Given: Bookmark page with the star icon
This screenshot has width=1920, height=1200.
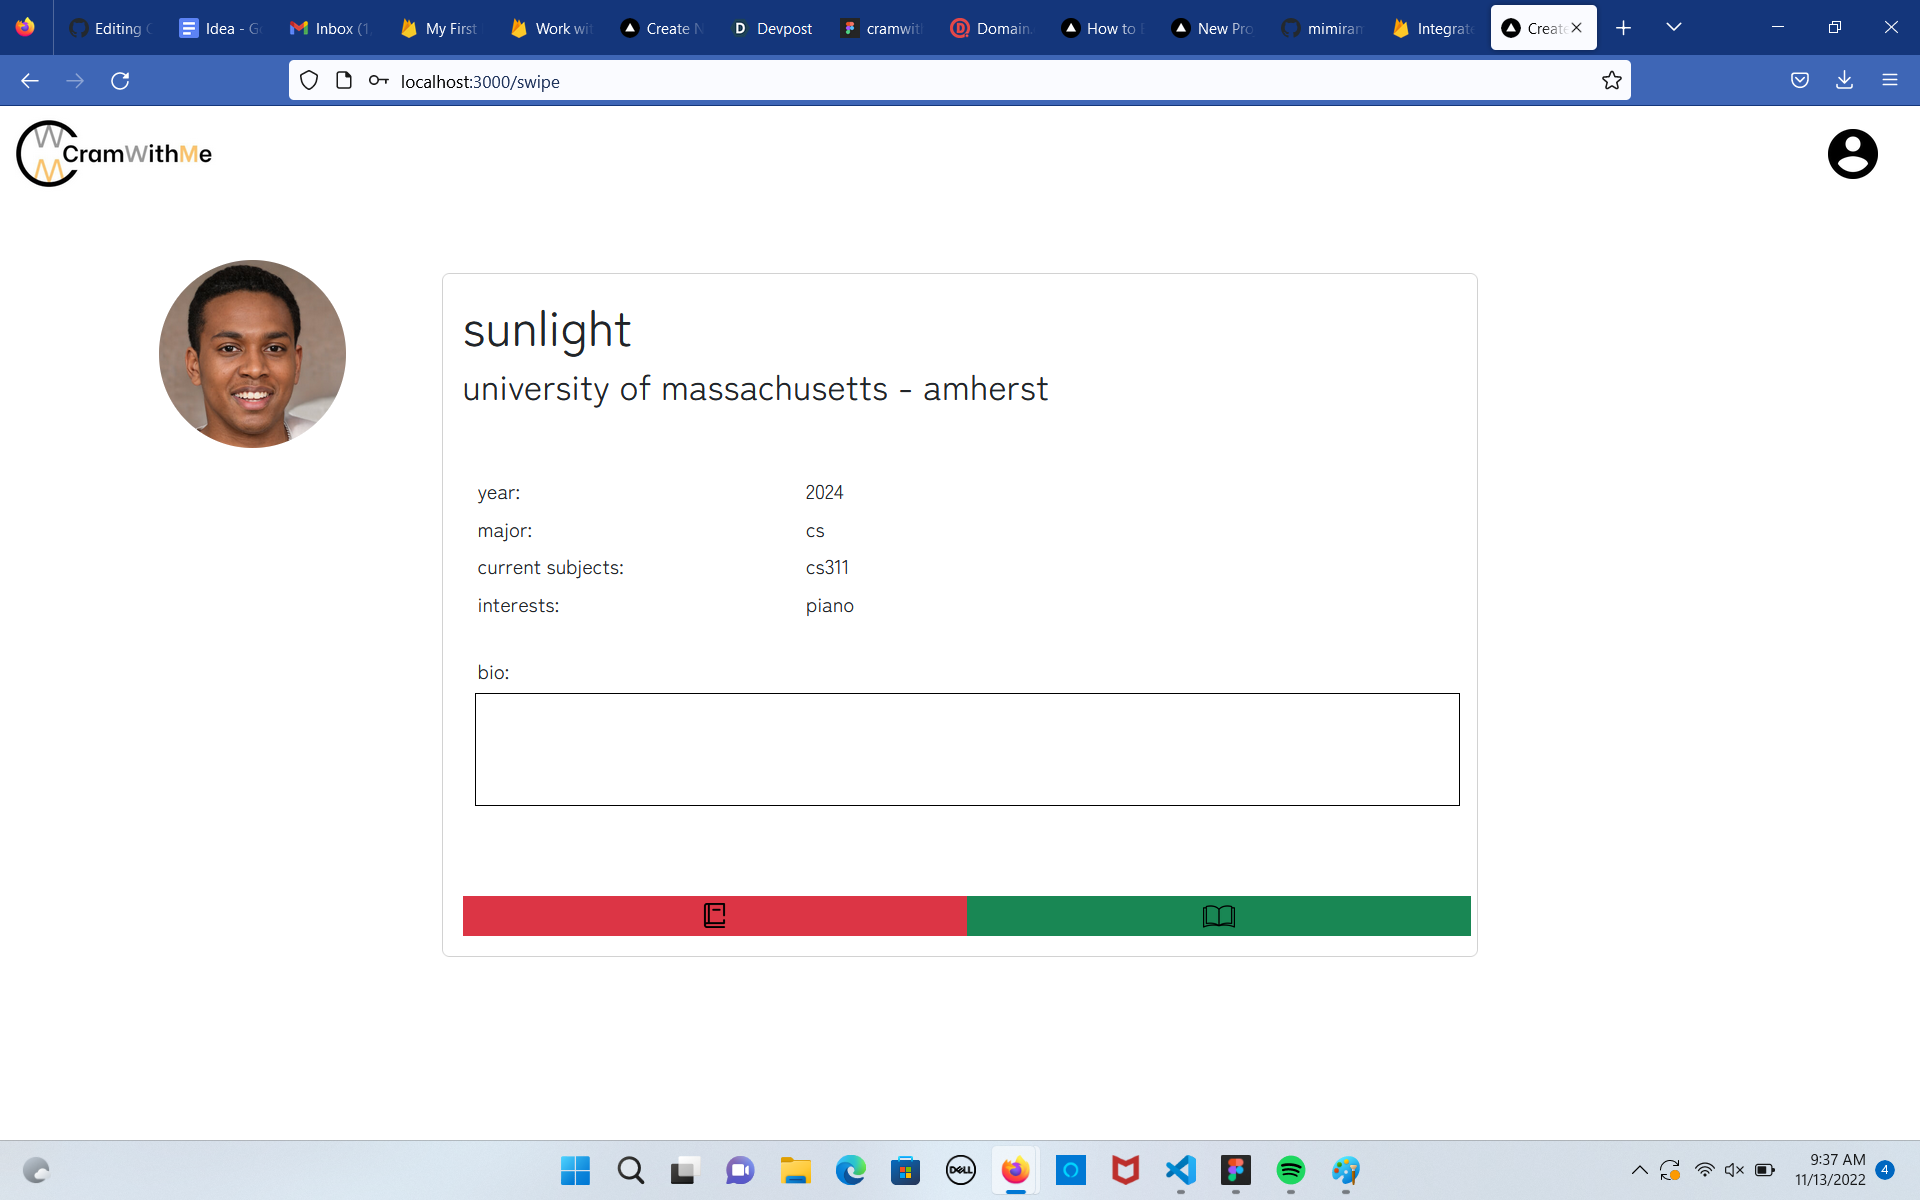Looking at the screenshot, I should point(1611,81).
